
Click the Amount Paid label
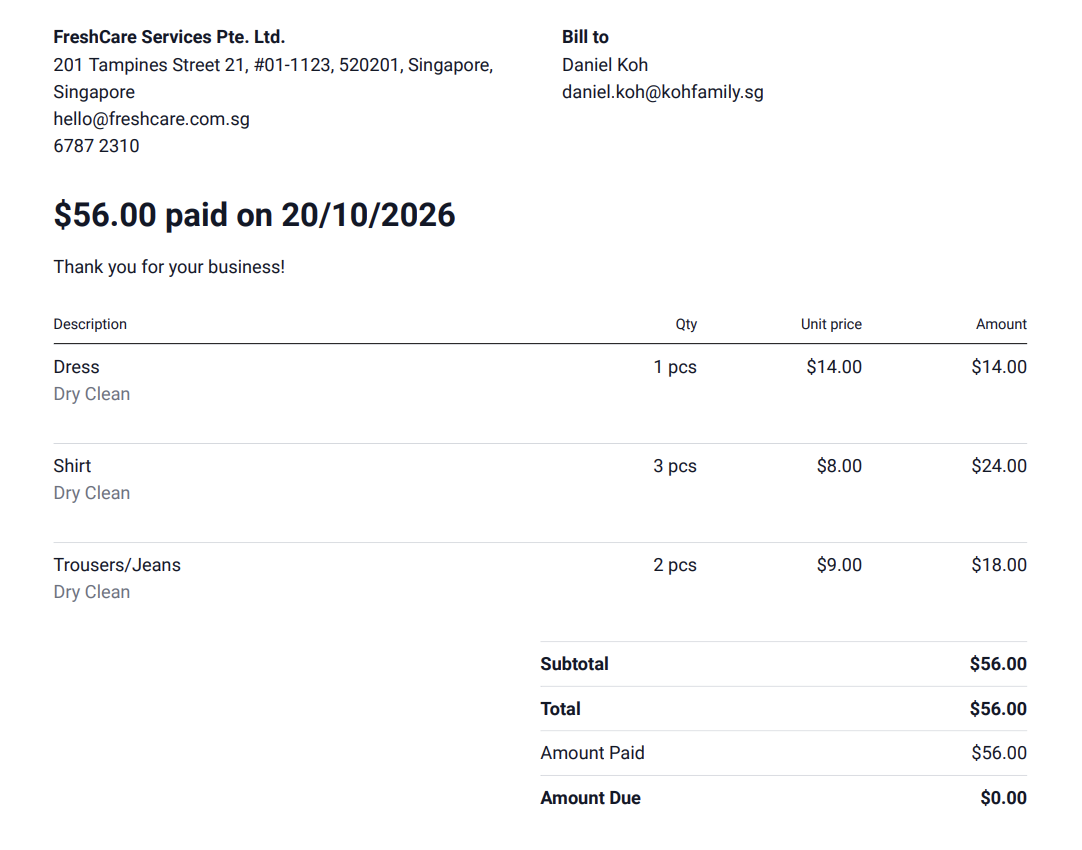(593, 753)
